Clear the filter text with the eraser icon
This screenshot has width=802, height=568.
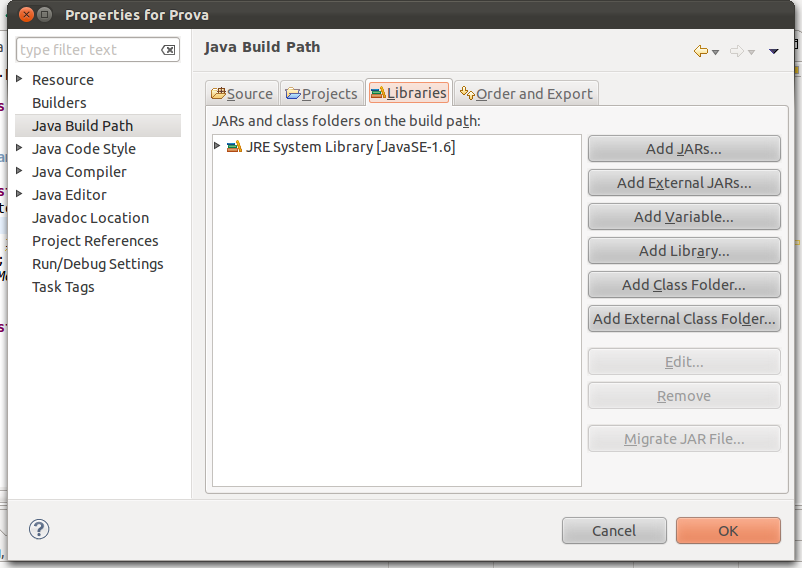click(x=168, y=50)
